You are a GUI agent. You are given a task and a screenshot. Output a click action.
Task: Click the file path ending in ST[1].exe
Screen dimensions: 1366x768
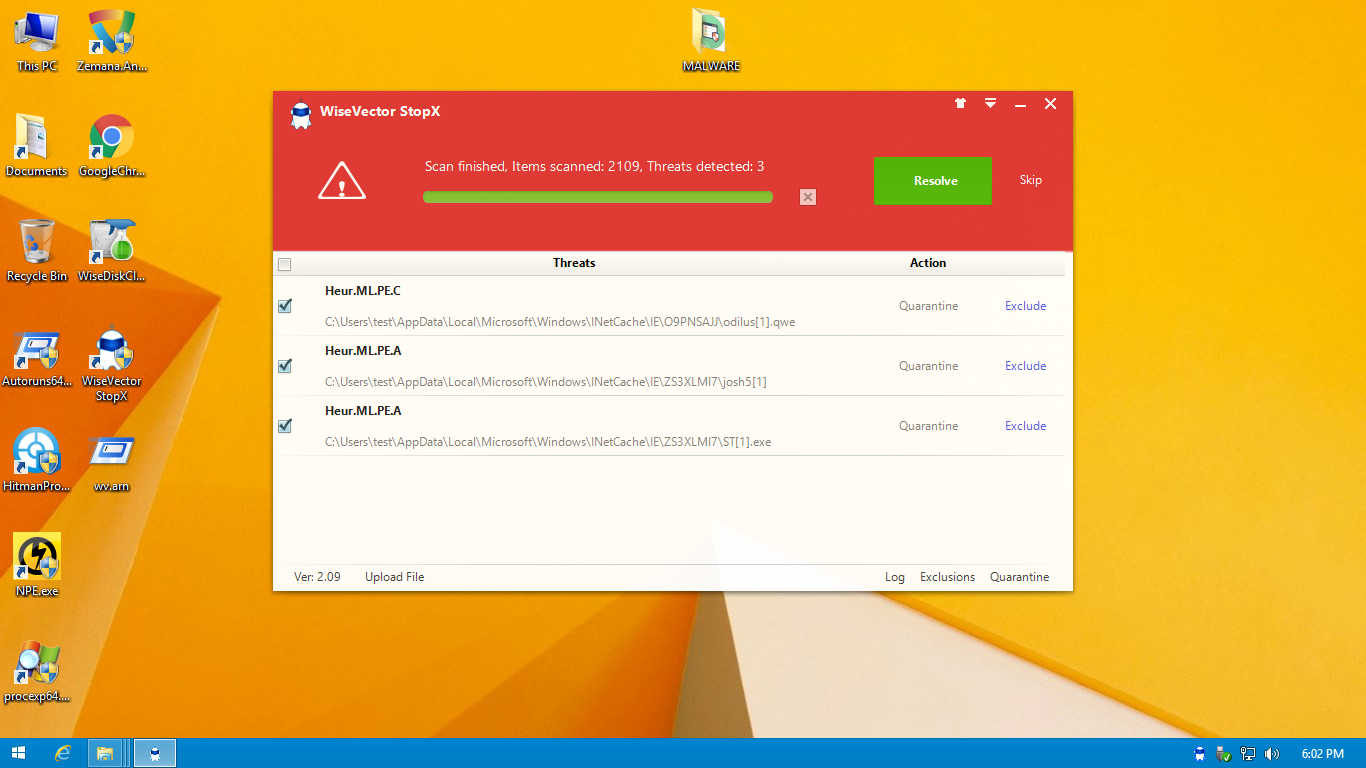548,442
